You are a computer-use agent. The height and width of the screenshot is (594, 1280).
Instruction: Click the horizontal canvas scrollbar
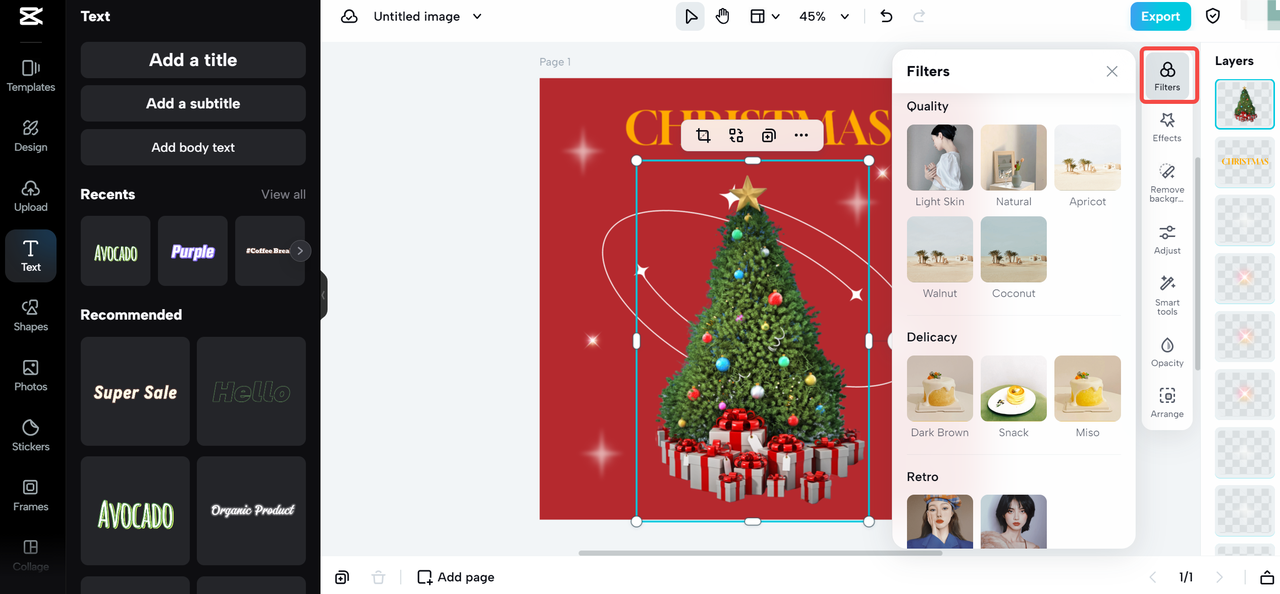pyautogui.click(x=760, y=552)
